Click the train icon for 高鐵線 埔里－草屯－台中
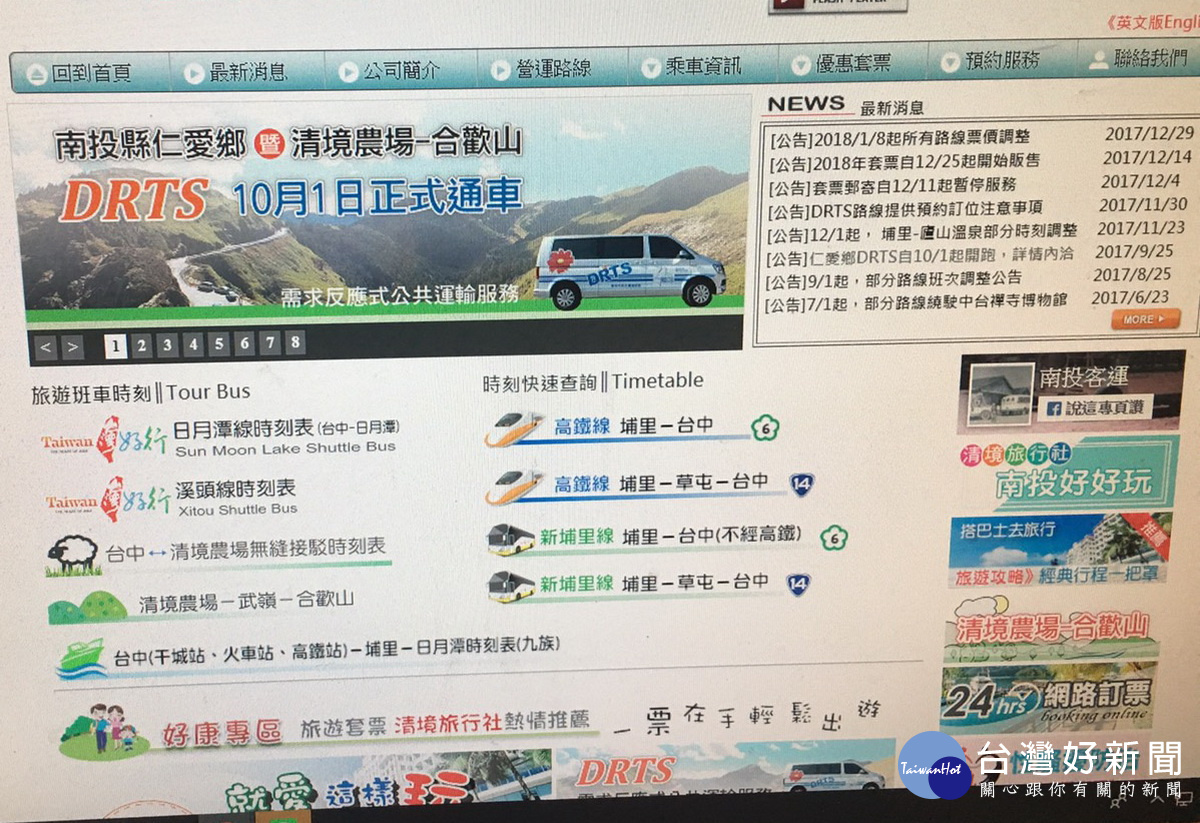 click(x=515, y=486)
